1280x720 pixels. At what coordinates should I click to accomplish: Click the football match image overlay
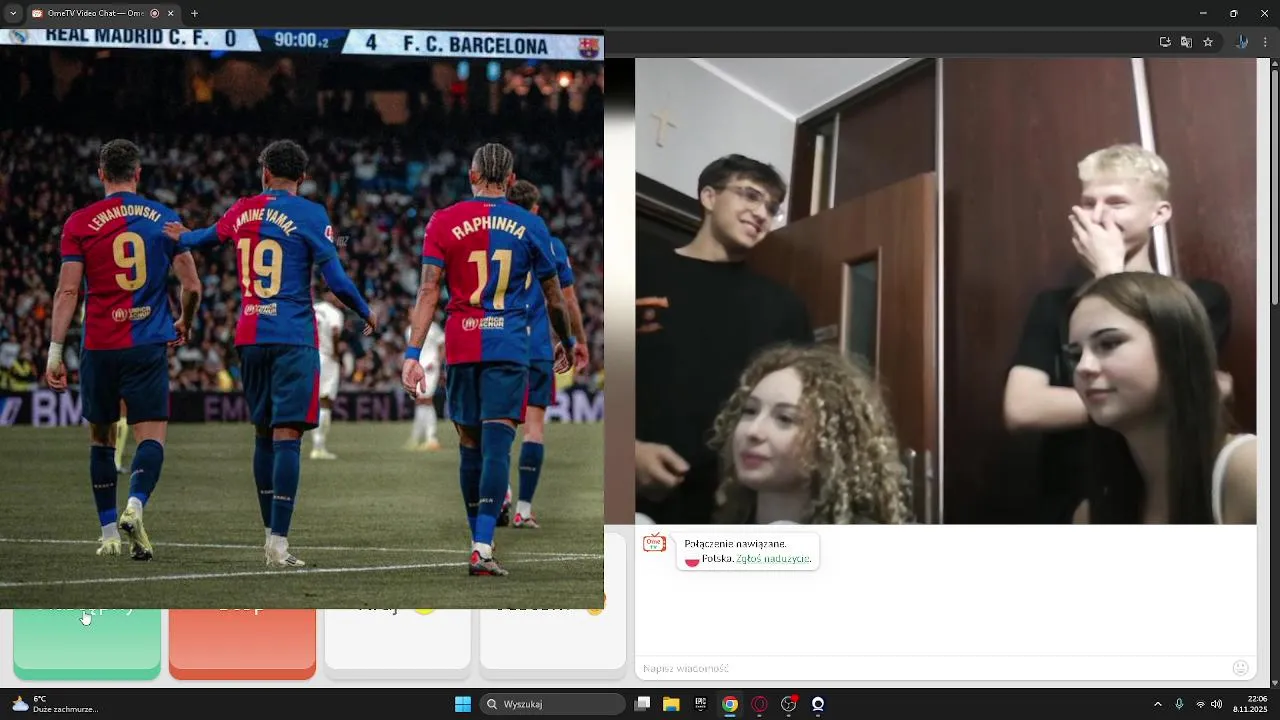click(301, 319)
